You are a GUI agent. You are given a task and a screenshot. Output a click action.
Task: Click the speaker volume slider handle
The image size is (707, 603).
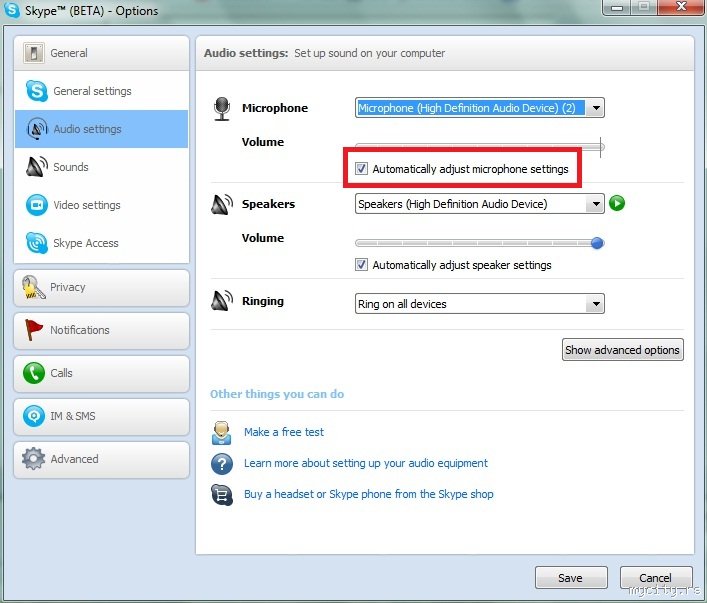[597, 243]
